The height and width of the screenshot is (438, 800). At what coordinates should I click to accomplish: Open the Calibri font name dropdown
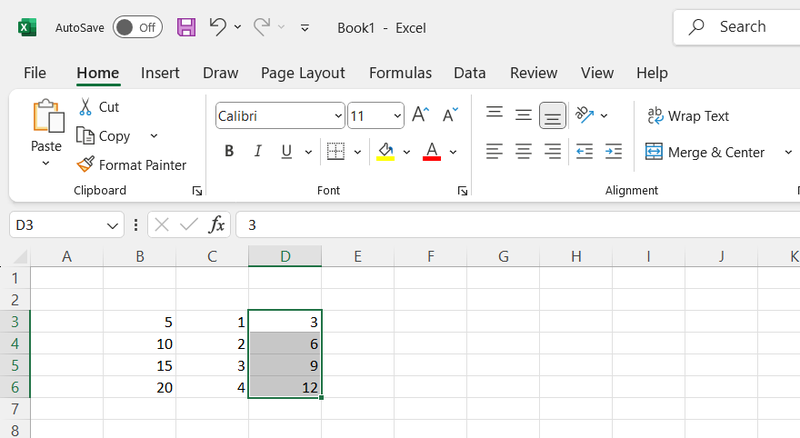pyautogui.click(x=338, y=116)
